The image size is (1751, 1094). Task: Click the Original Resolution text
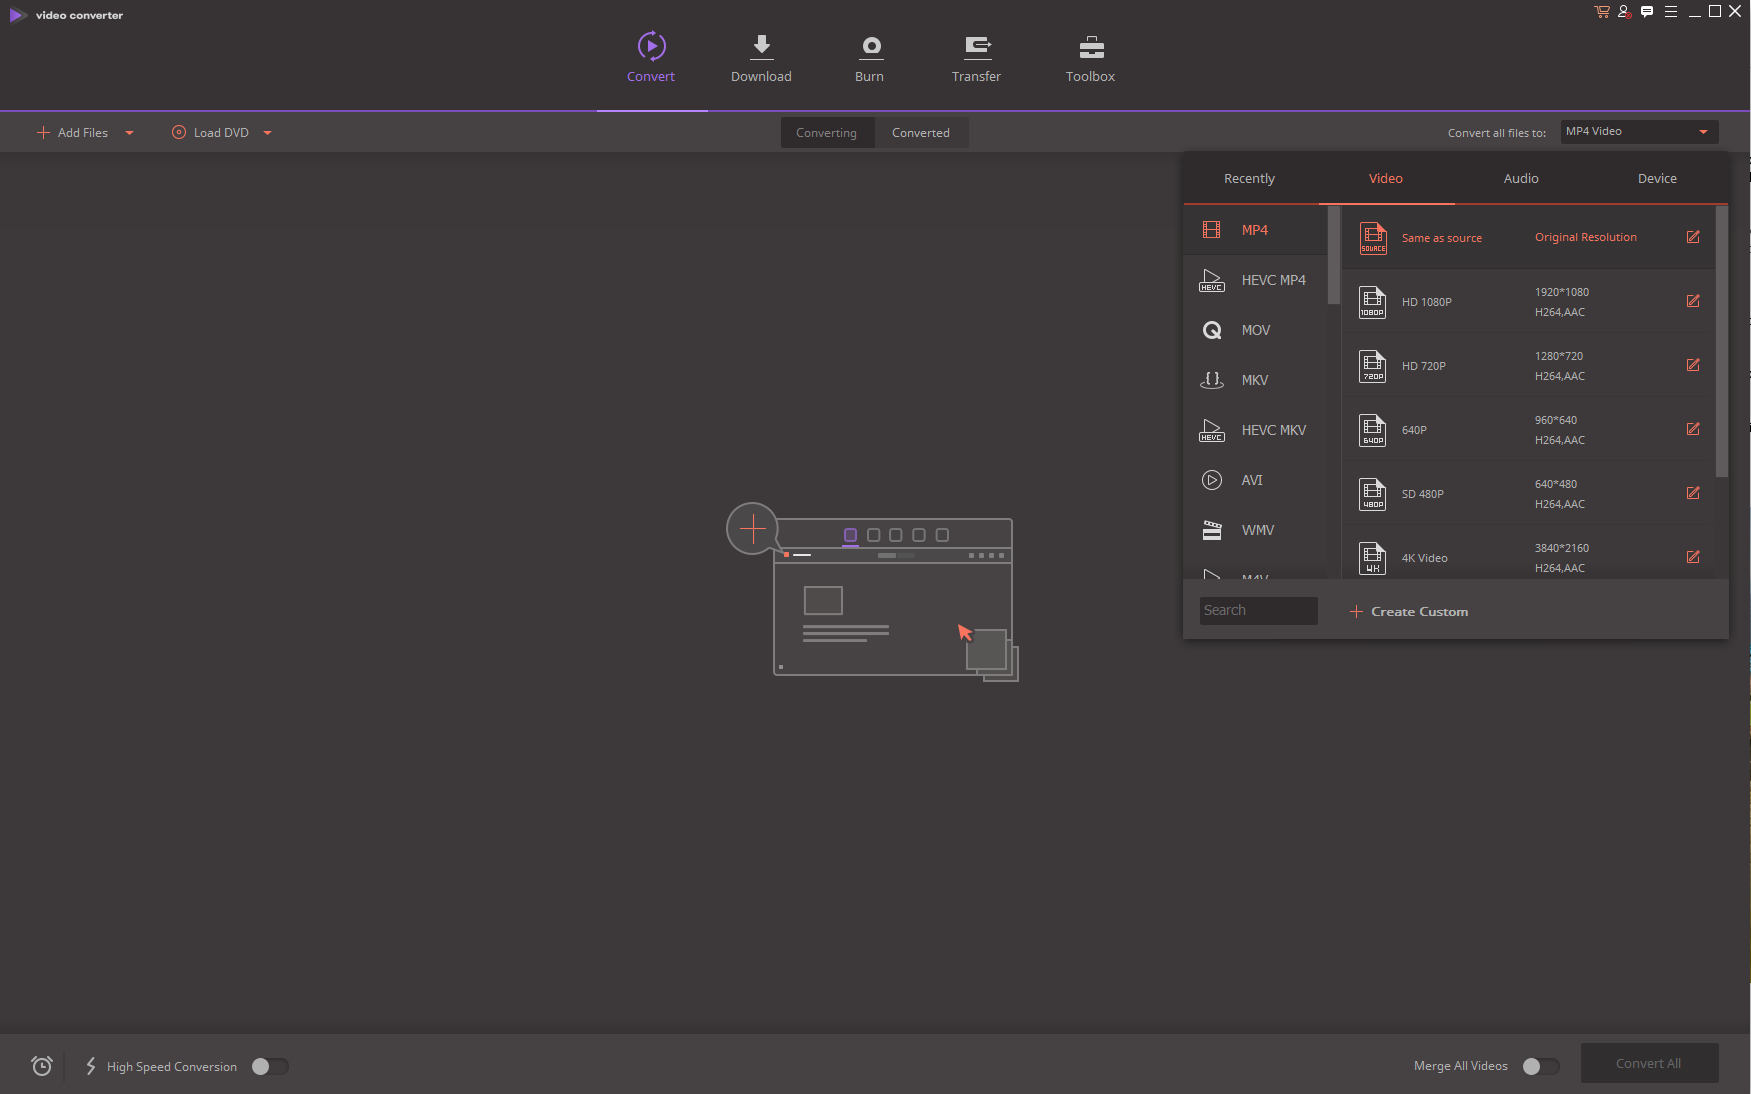(x=1585, y=237)
